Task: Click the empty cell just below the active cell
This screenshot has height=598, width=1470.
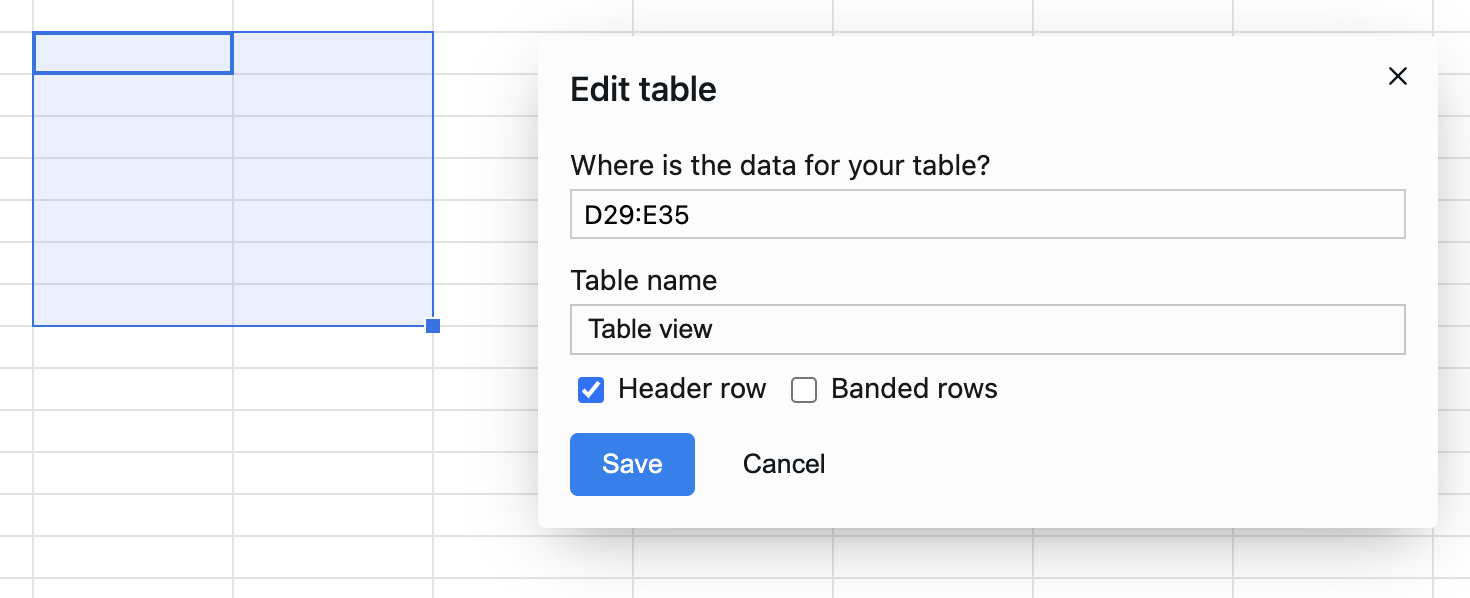Action: point(133,95)
